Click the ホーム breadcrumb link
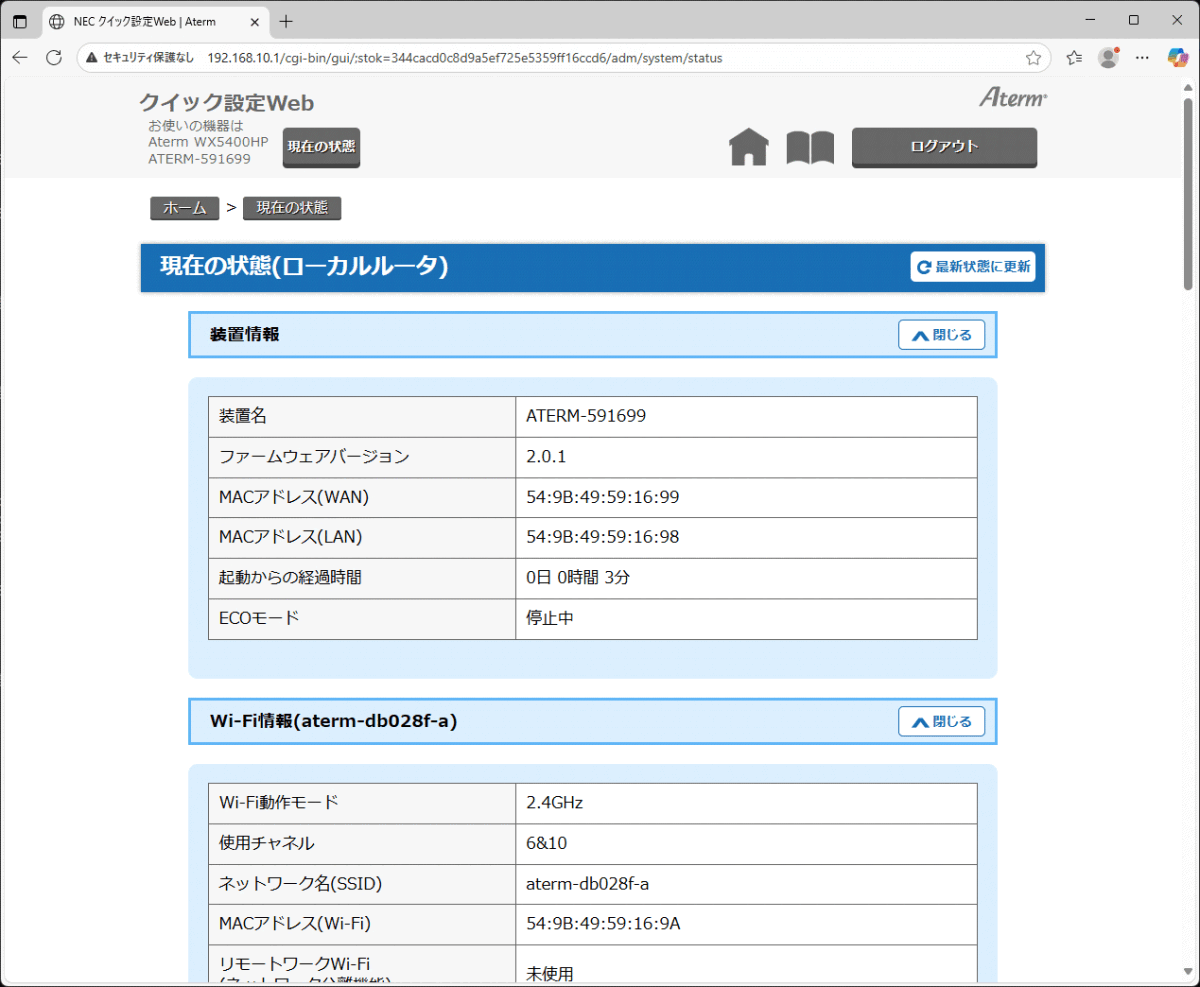The height and width of the screenshot is (987, 1200). pos(184,208)
